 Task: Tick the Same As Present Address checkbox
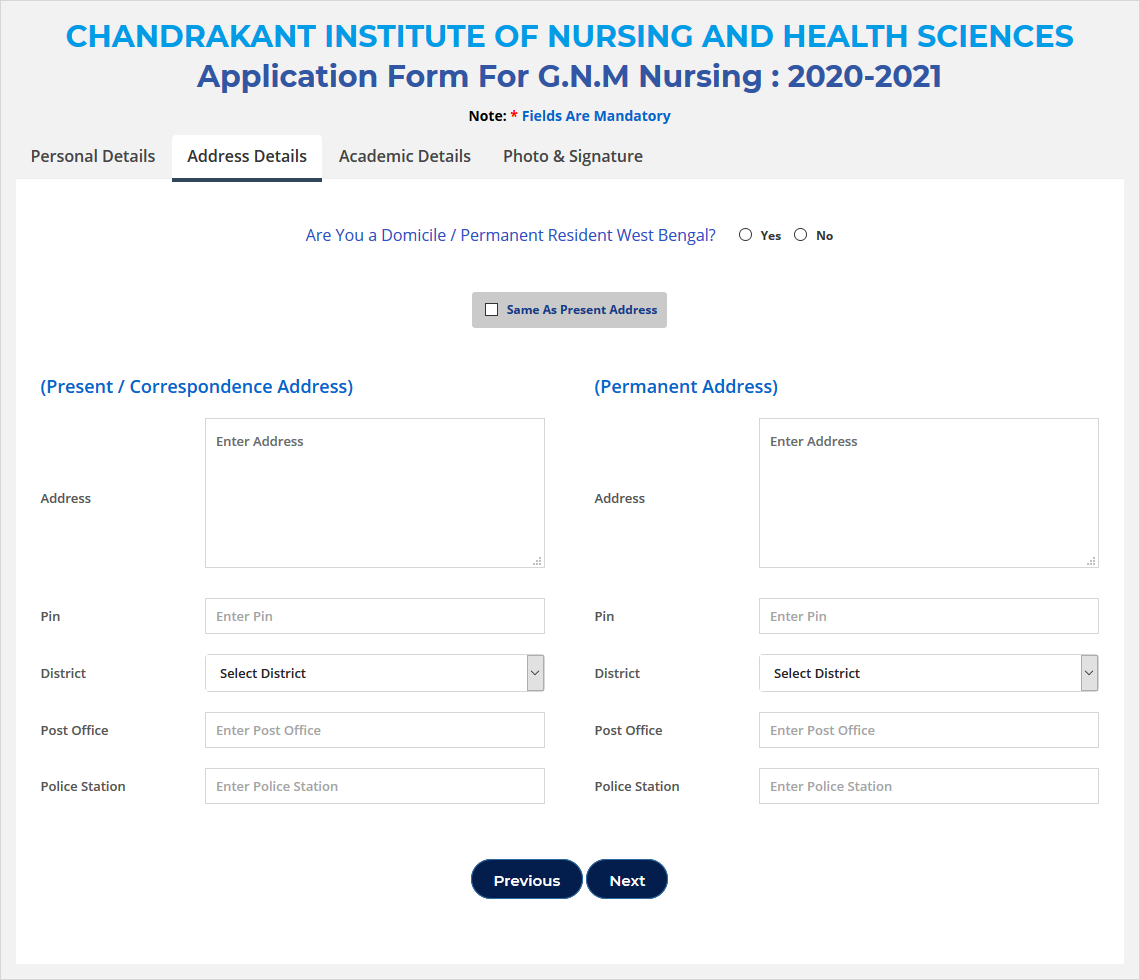click(491, 310)
